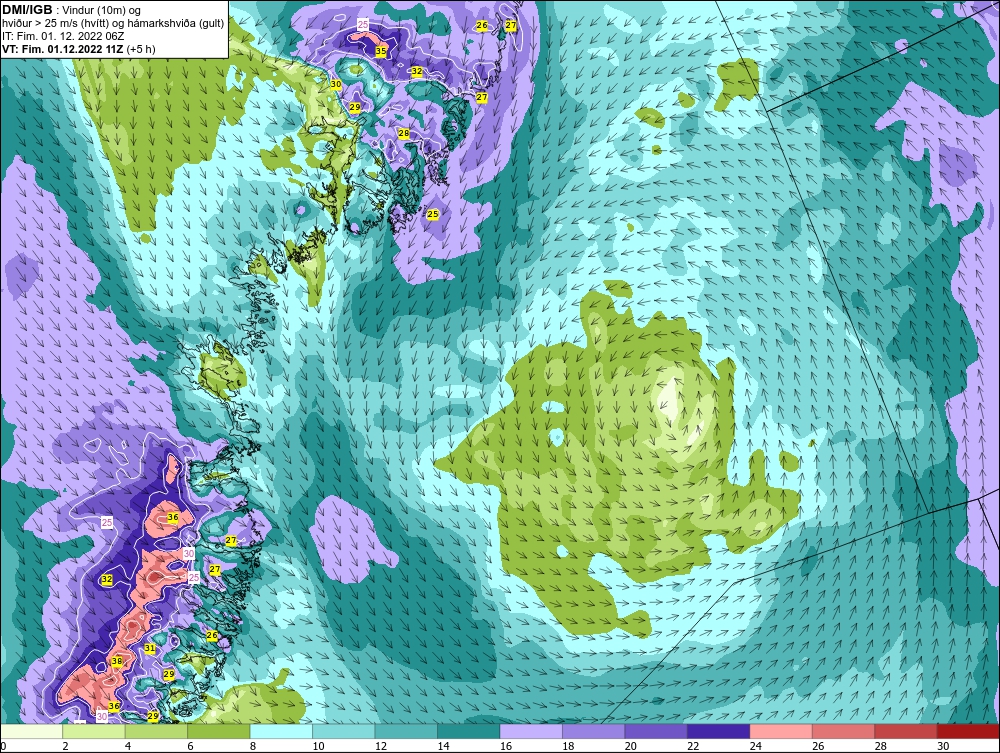Select the 20–22 m/s violet swatch
The image size is (1000, 753).
[x=656, y=731]
